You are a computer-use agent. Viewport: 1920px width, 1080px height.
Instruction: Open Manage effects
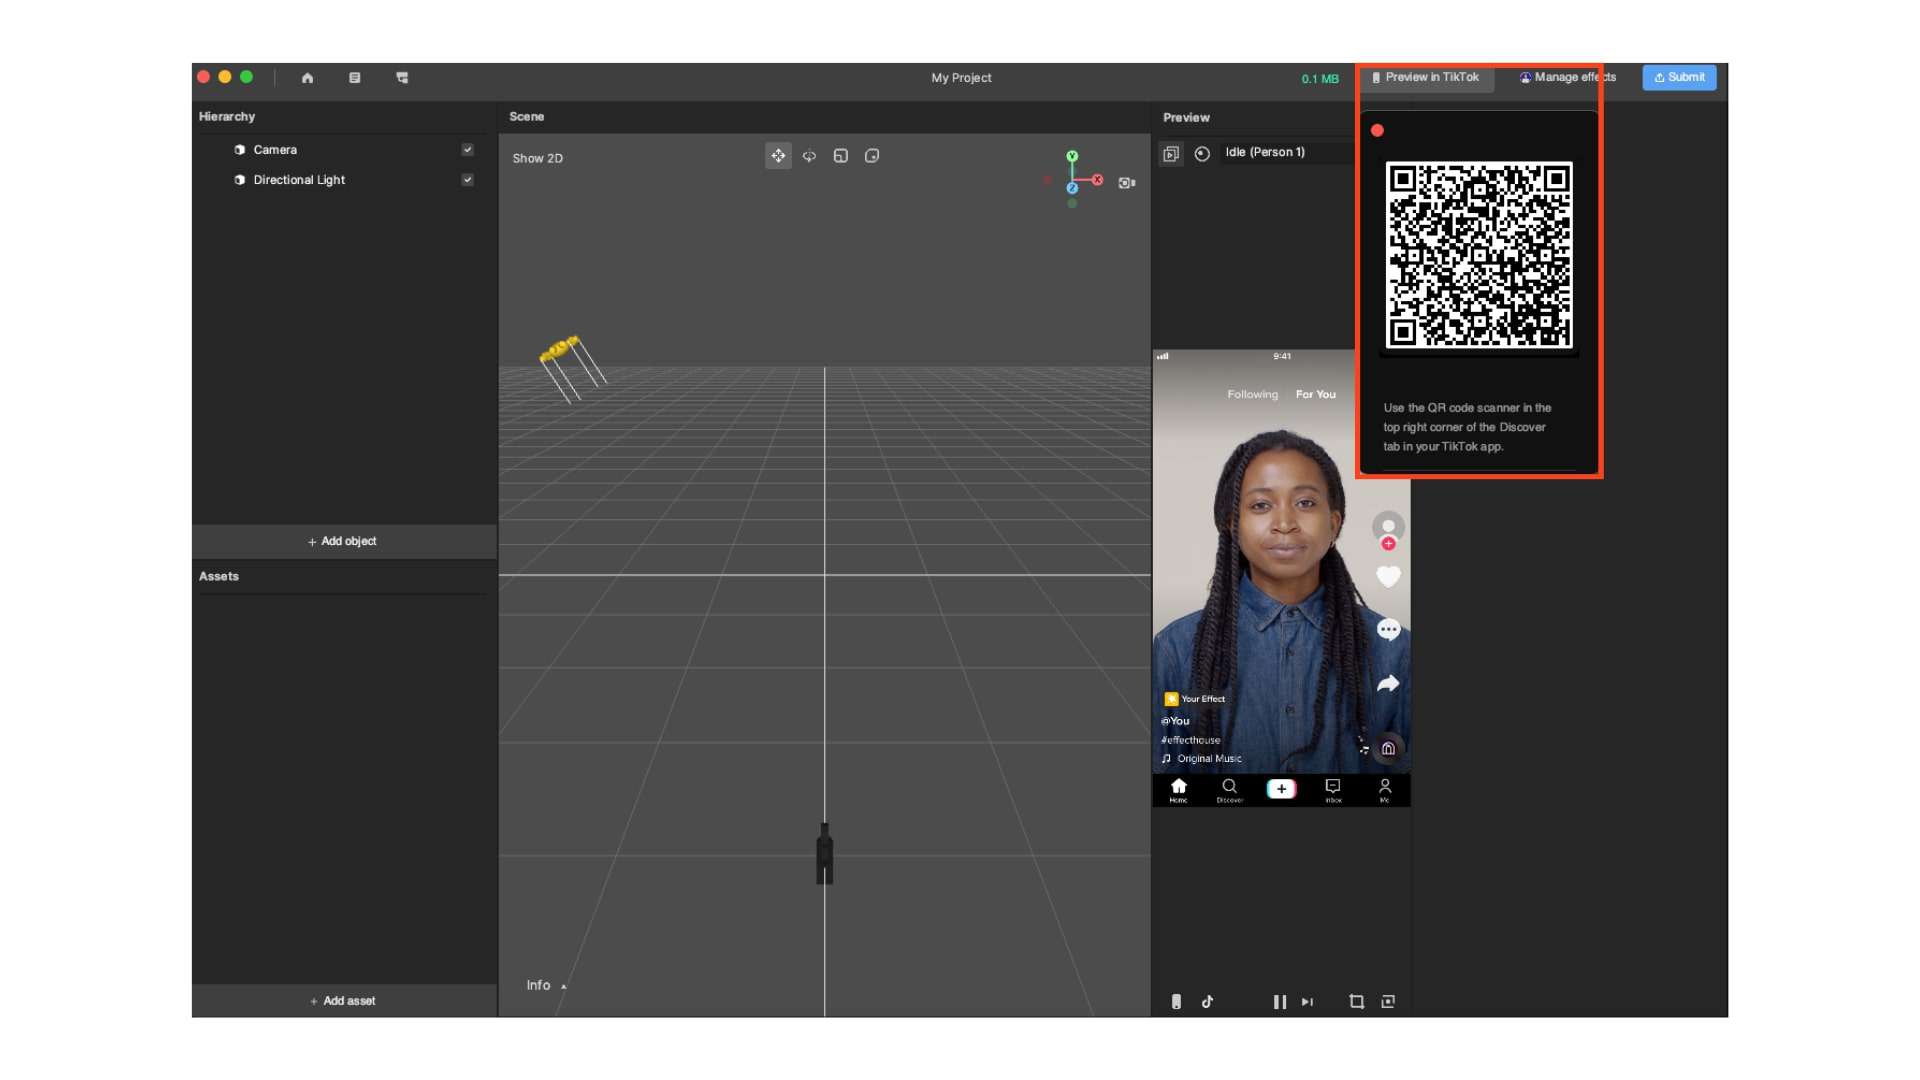(x=1567, y=78)
